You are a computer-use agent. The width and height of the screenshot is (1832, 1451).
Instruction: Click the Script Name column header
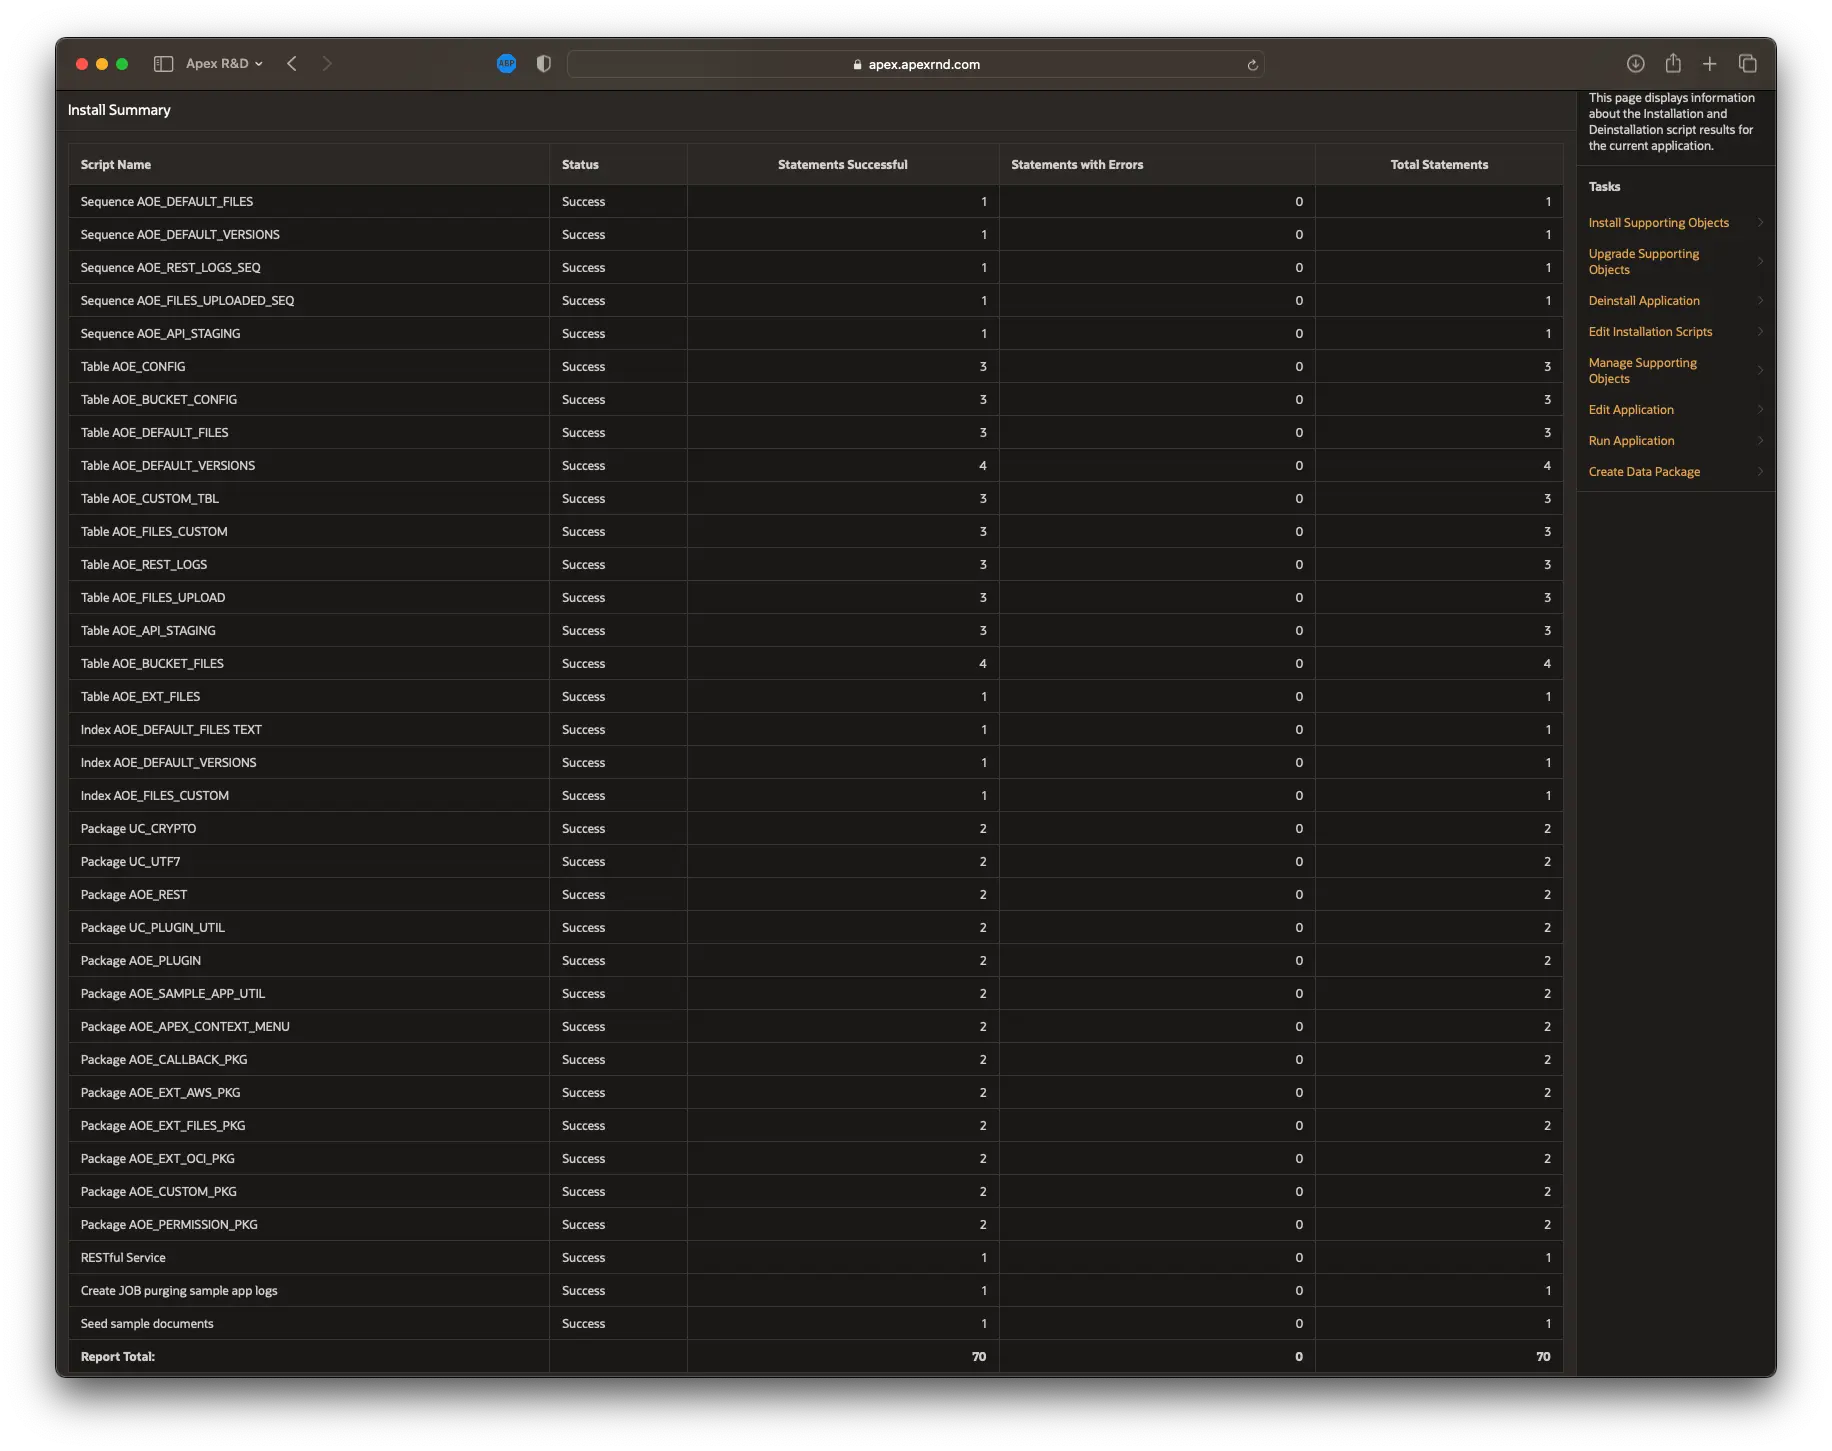pos(116,165)
